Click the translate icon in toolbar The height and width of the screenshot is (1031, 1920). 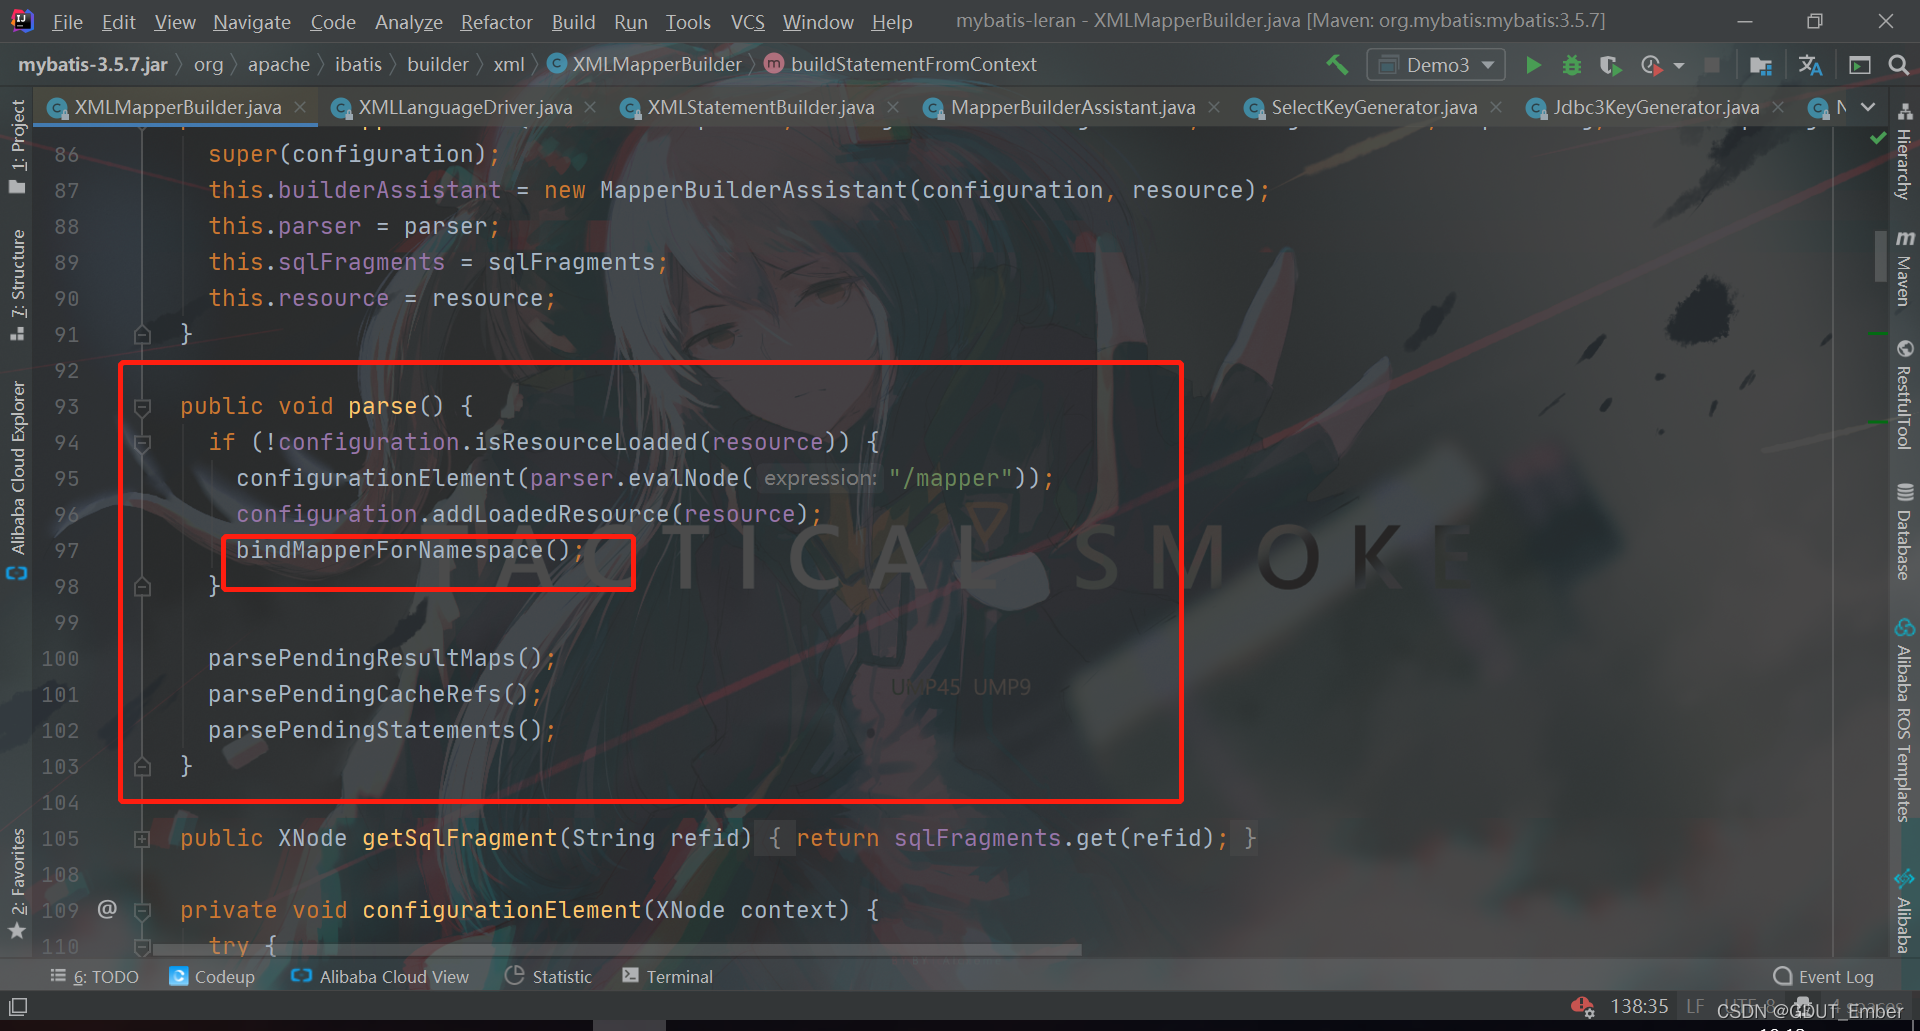tap(1810, 65)
